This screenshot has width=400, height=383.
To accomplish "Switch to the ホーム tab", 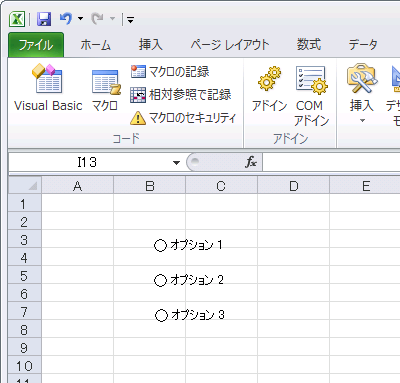I will 95,45.
